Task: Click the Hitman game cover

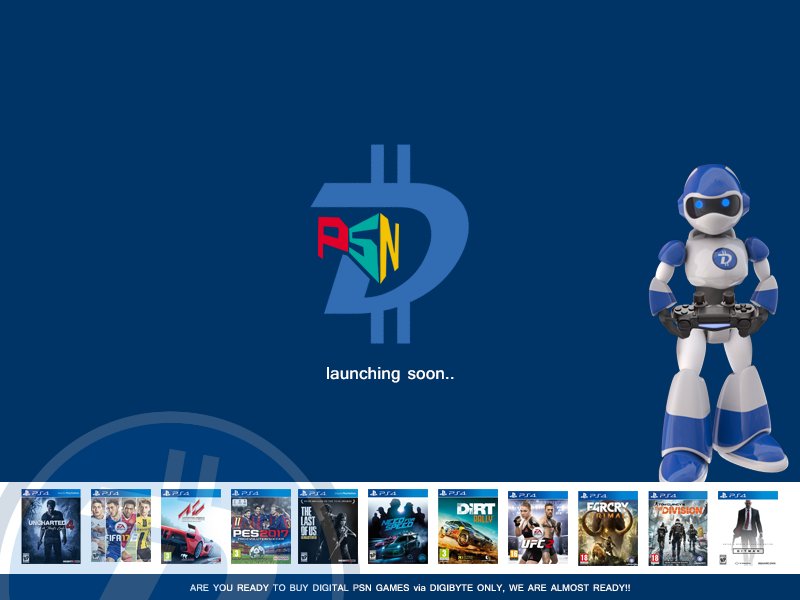Action: click(748, 528)
